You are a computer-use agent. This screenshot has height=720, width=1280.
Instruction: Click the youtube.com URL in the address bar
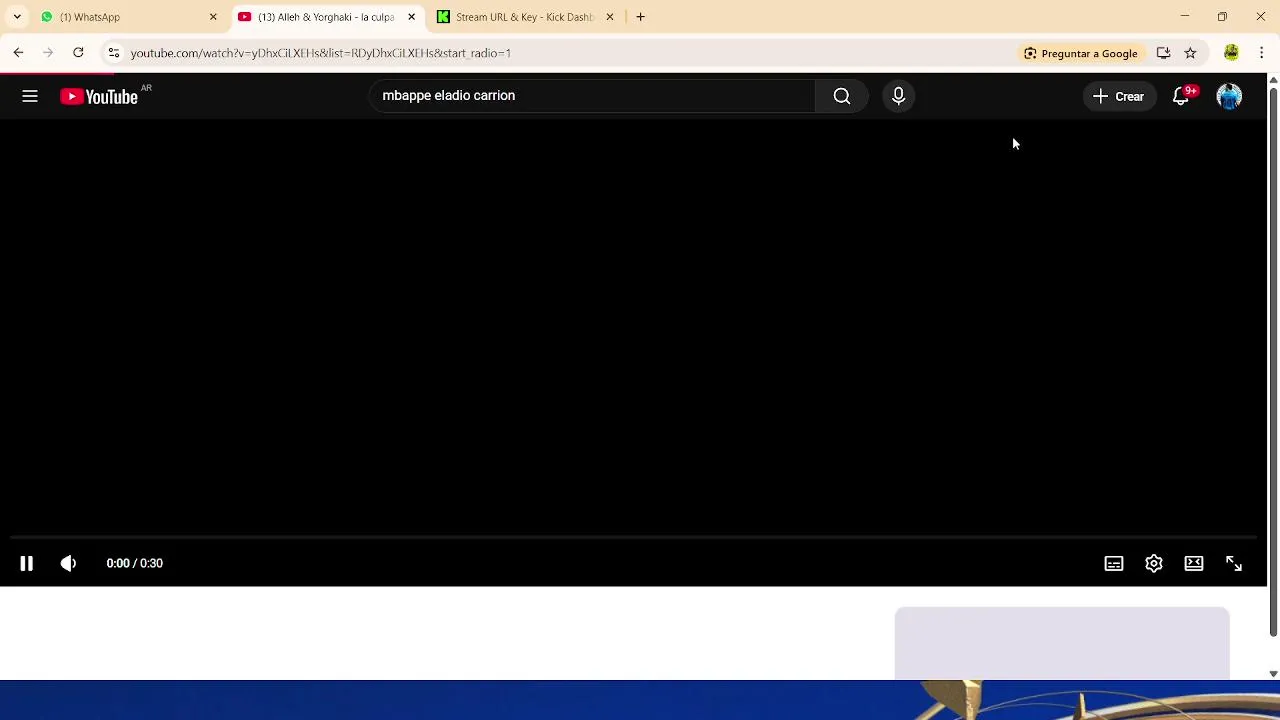[320, 53]
